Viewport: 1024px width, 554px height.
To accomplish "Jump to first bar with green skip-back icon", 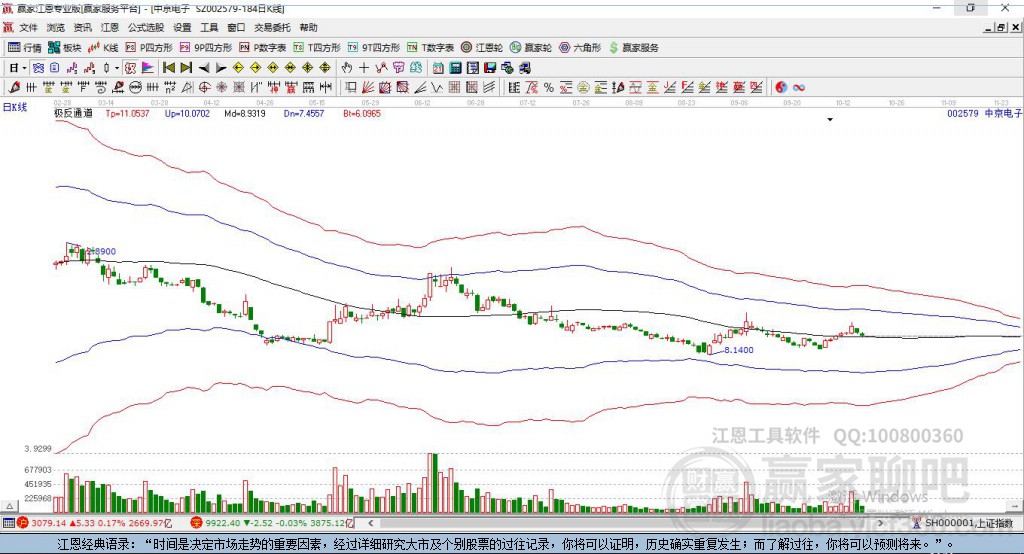I will pyautogui.click(x=169, y=68).
